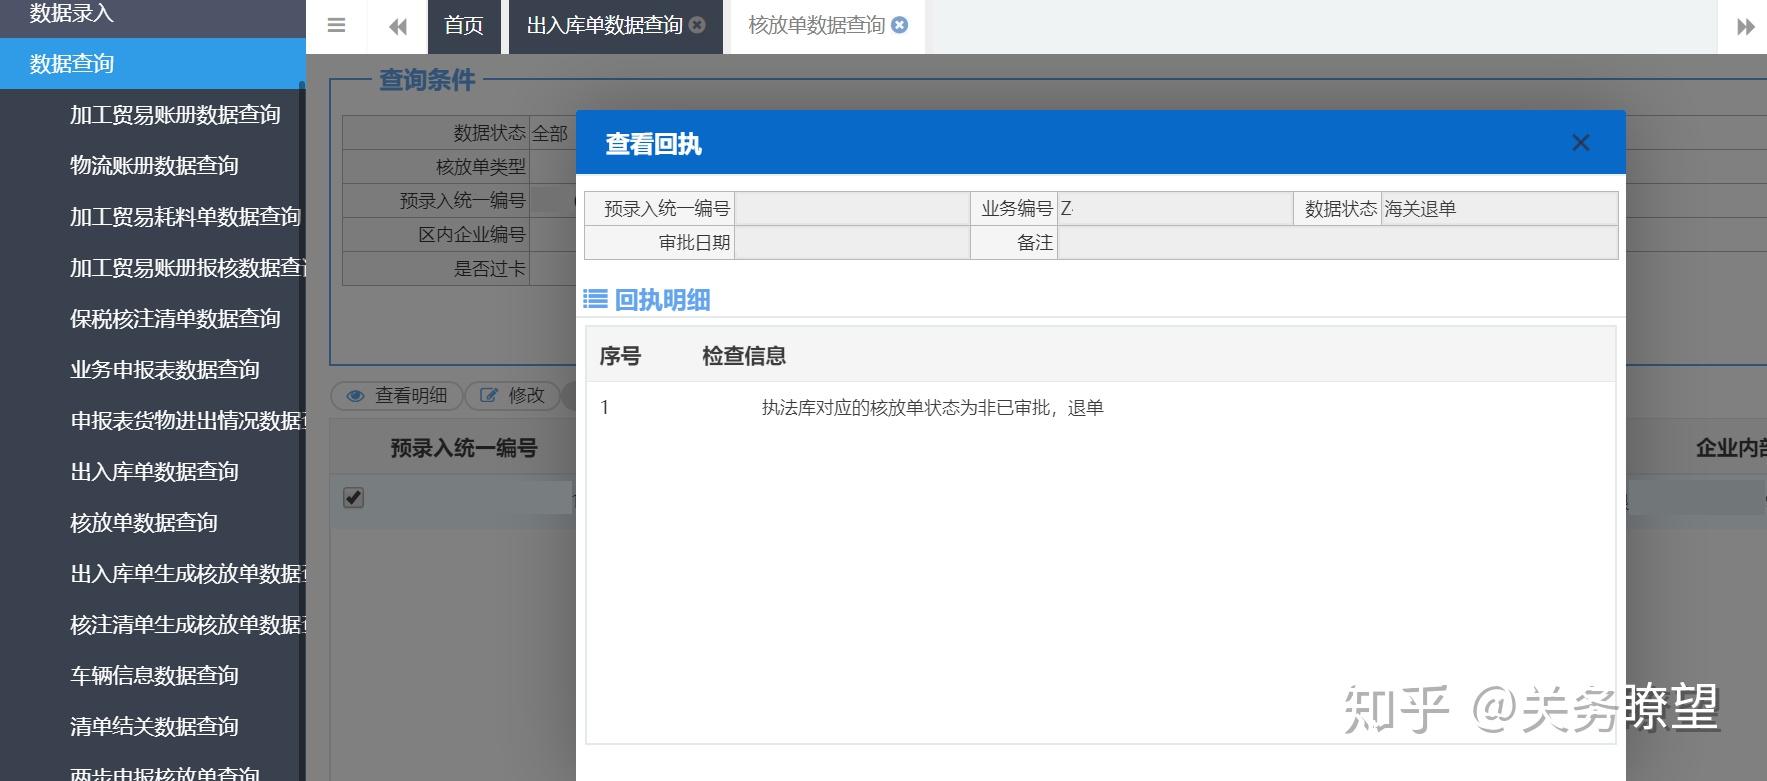1767x781 pixels.
Task: Click the double right arrow tab scroller
Action: click(1745, 27)
